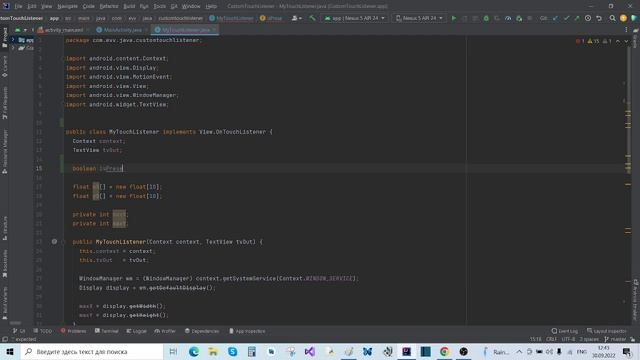This screenshot has height=360, width=640.
Task: Open the Nexus 5 API 24 device dropdown
Action: point(419,18)
